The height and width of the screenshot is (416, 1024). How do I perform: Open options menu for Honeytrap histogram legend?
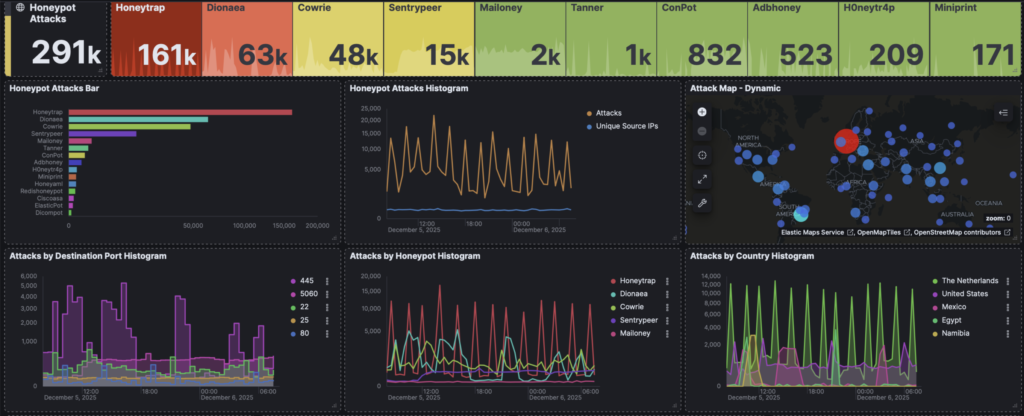coord(669,281)
